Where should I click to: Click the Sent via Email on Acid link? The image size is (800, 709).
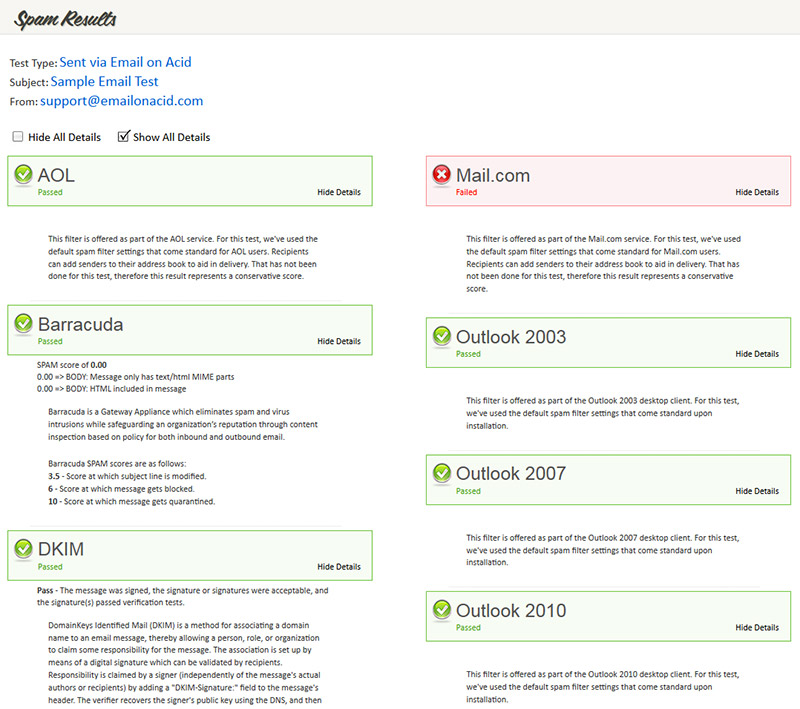coord(126,62)
